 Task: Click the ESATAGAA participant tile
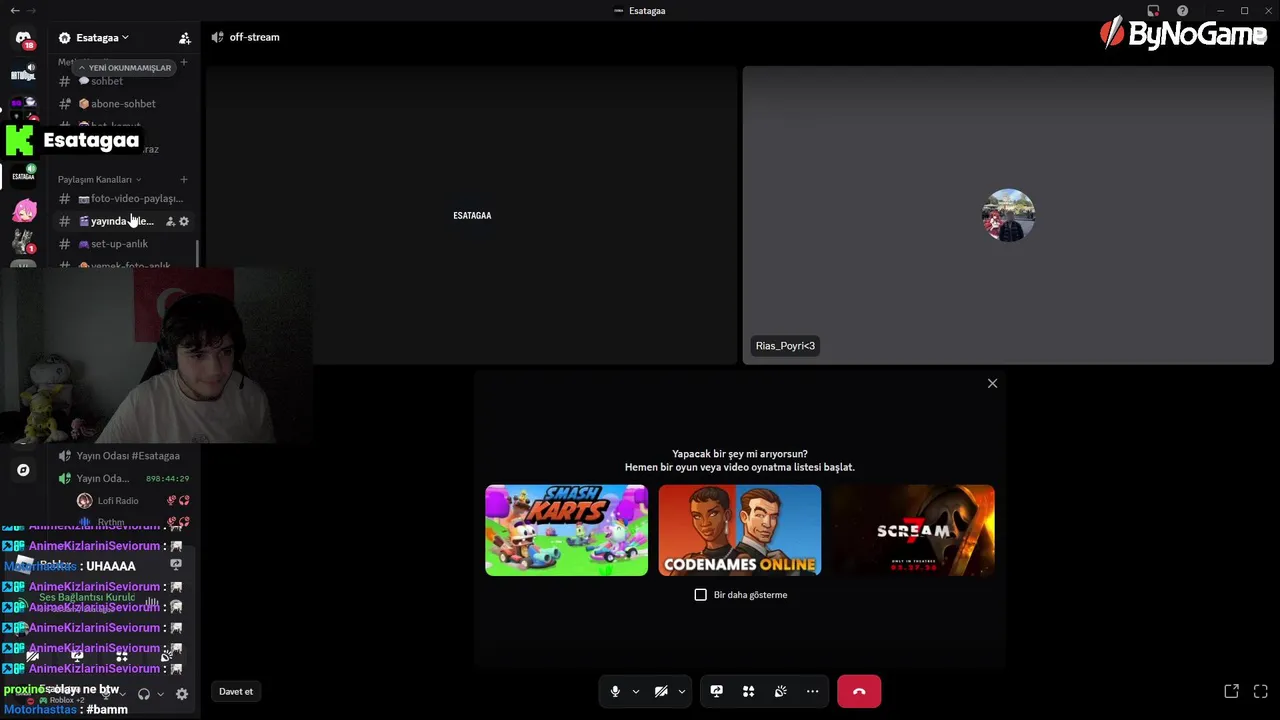click(472, 215)
